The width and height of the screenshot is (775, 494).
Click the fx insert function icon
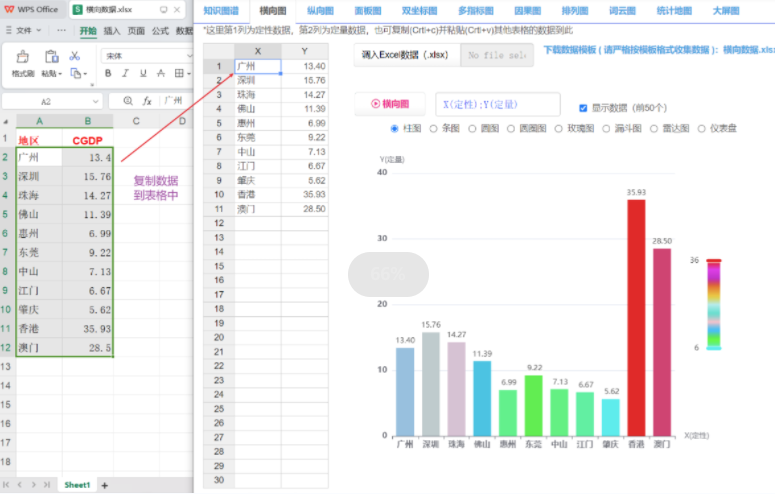(147, 101)
